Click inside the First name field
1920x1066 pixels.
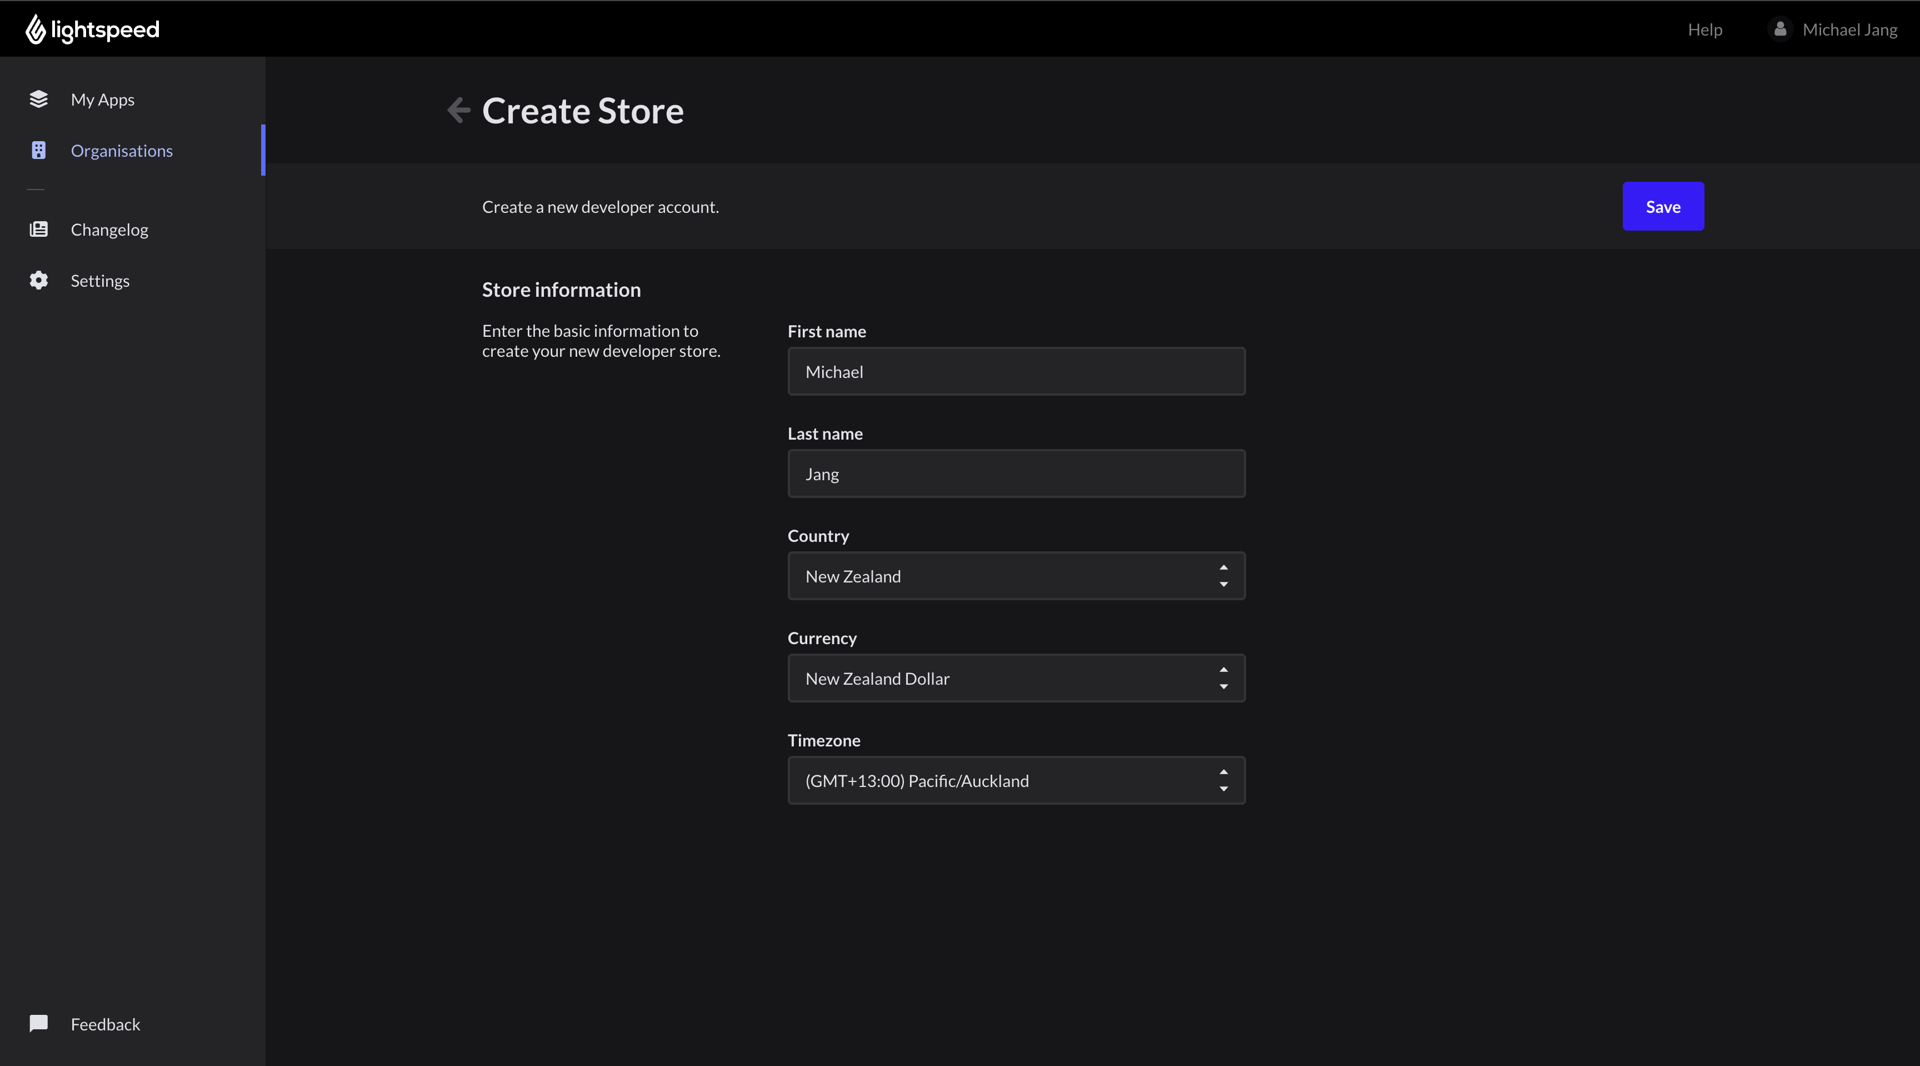(x=1016, y=371)
